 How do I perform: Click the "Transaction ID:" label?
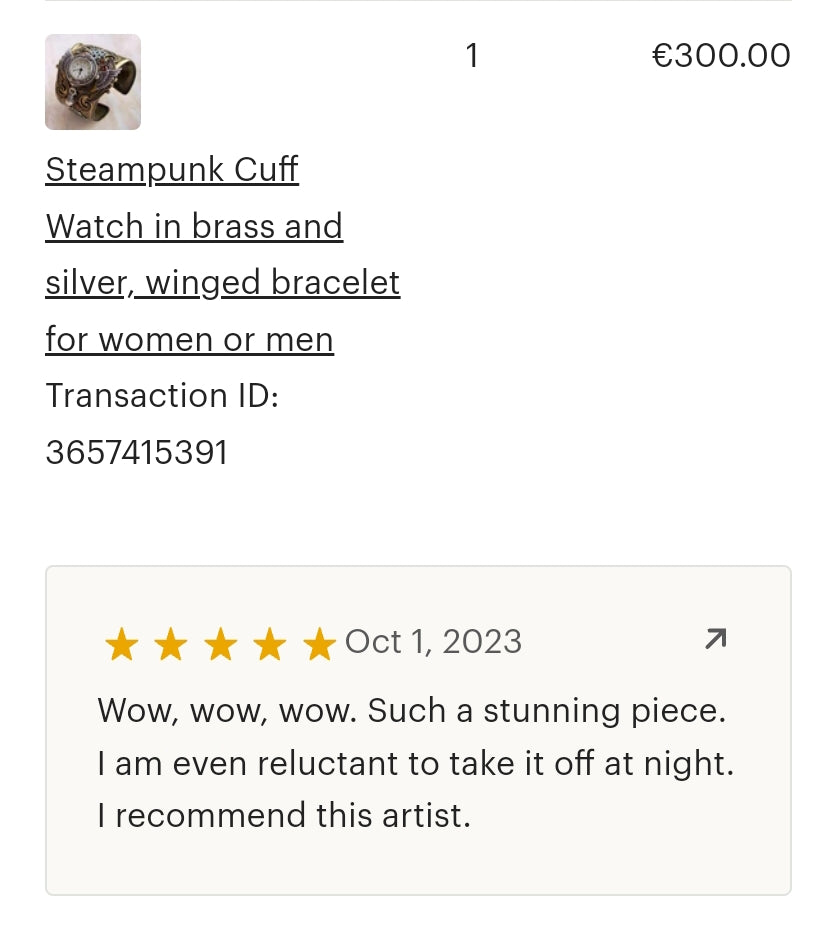point(162,396)
